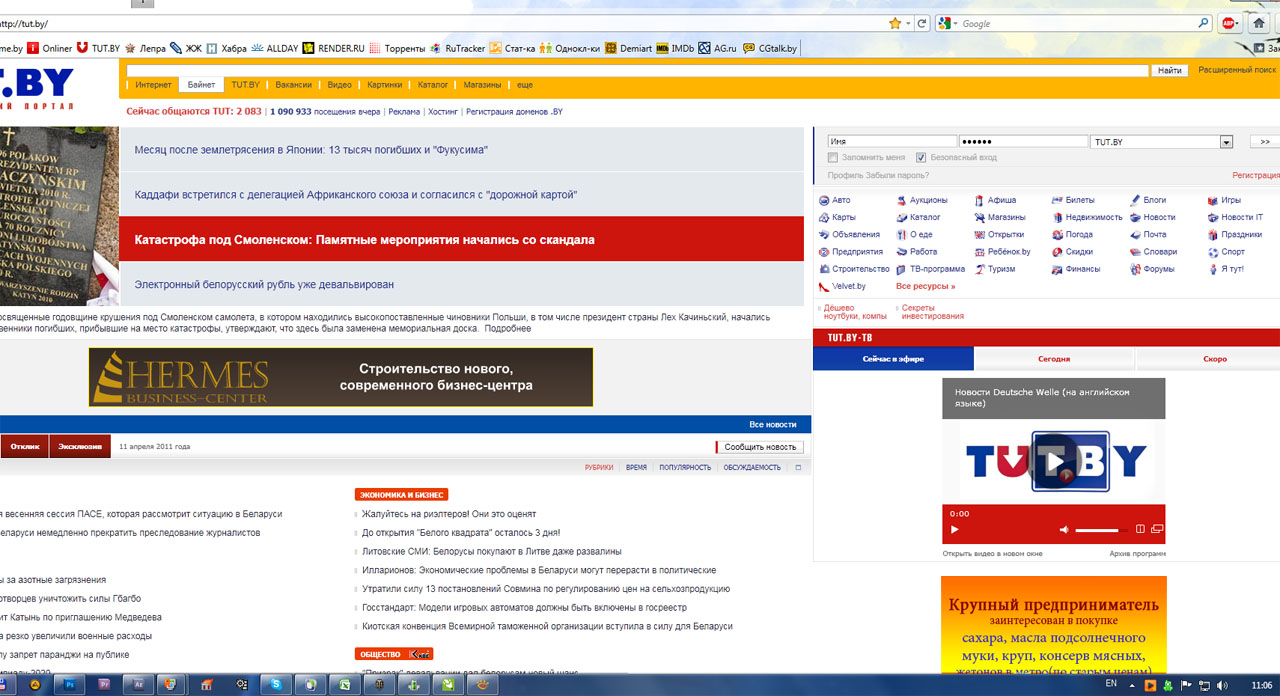Click the Афиша icon
This screenshot has height=696, width=1280.
(979, 201)
